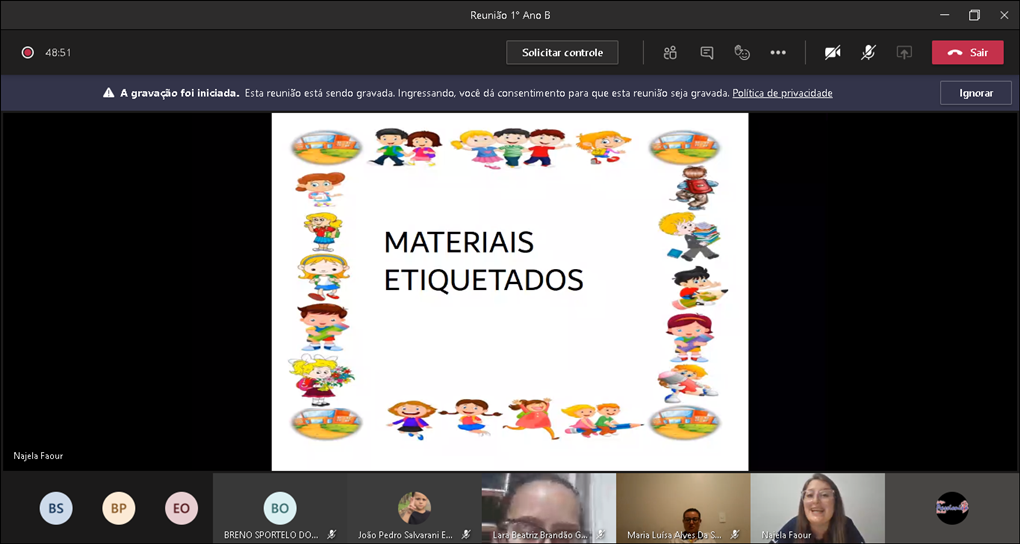Click the shared slide MATERIAIS ETIQUETADOS

[510, 292]
